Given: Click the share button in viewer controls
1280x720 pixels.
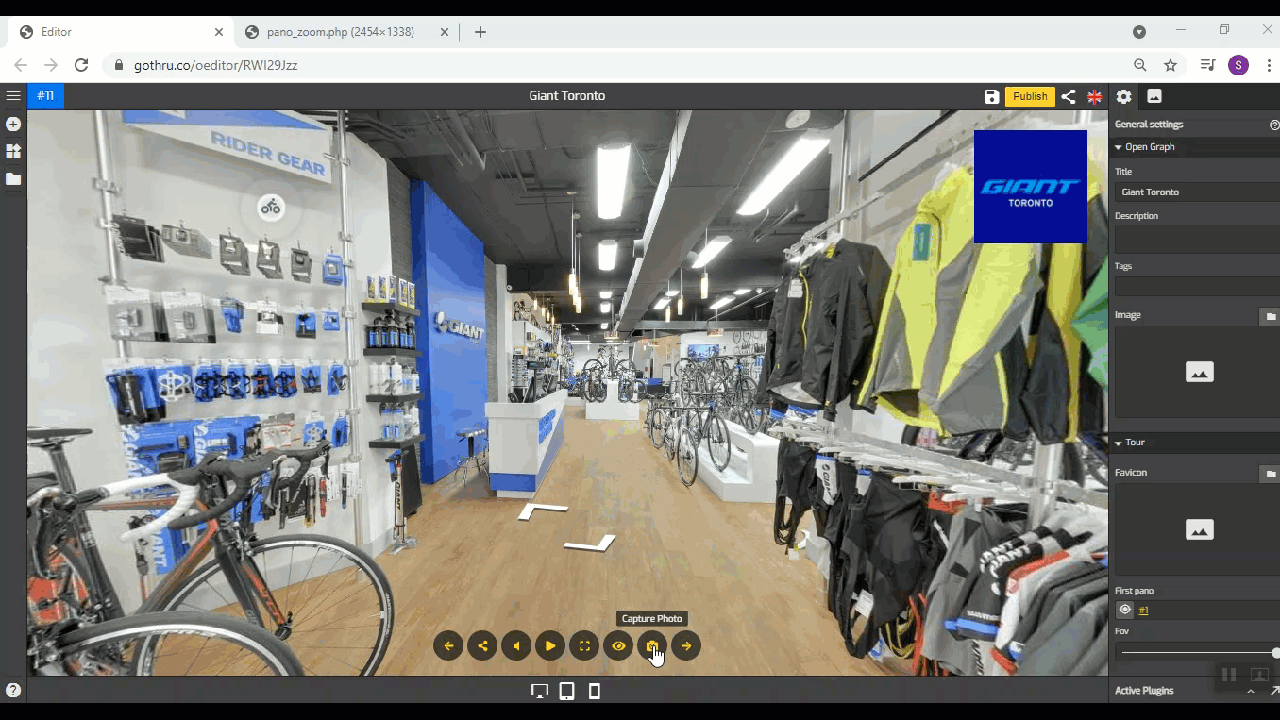Looking at the screenshot, I should (483, 646).
